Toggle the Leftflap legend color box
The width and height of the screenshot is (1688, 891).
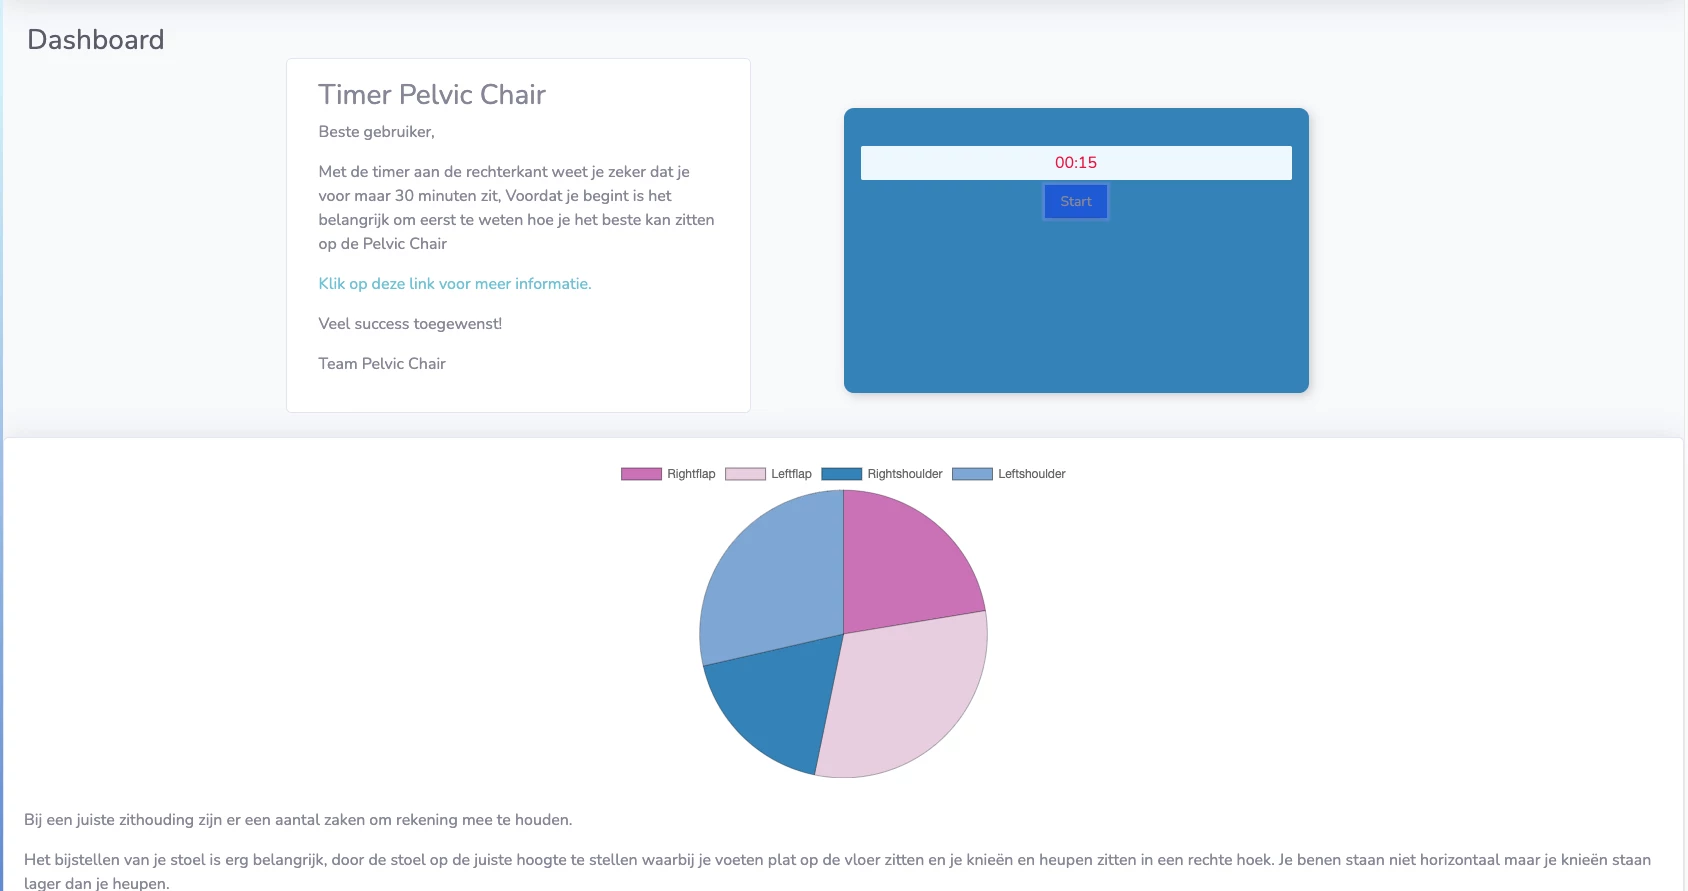click(745, 474)
